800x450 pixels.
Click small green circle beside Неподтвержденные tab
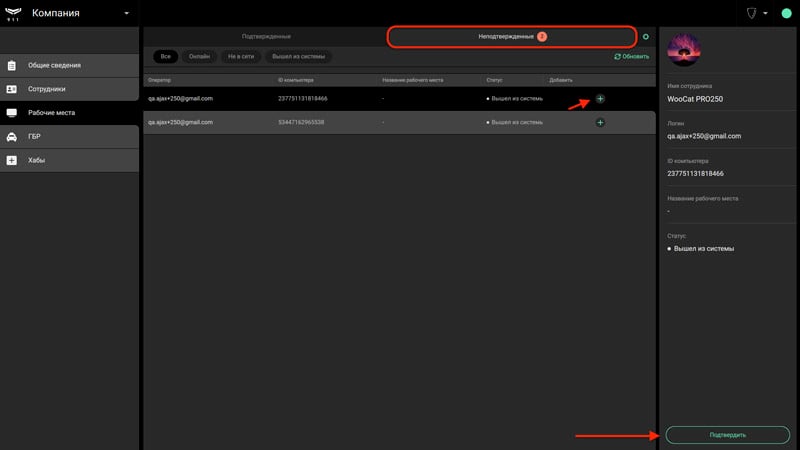click(x=646, y=37)
